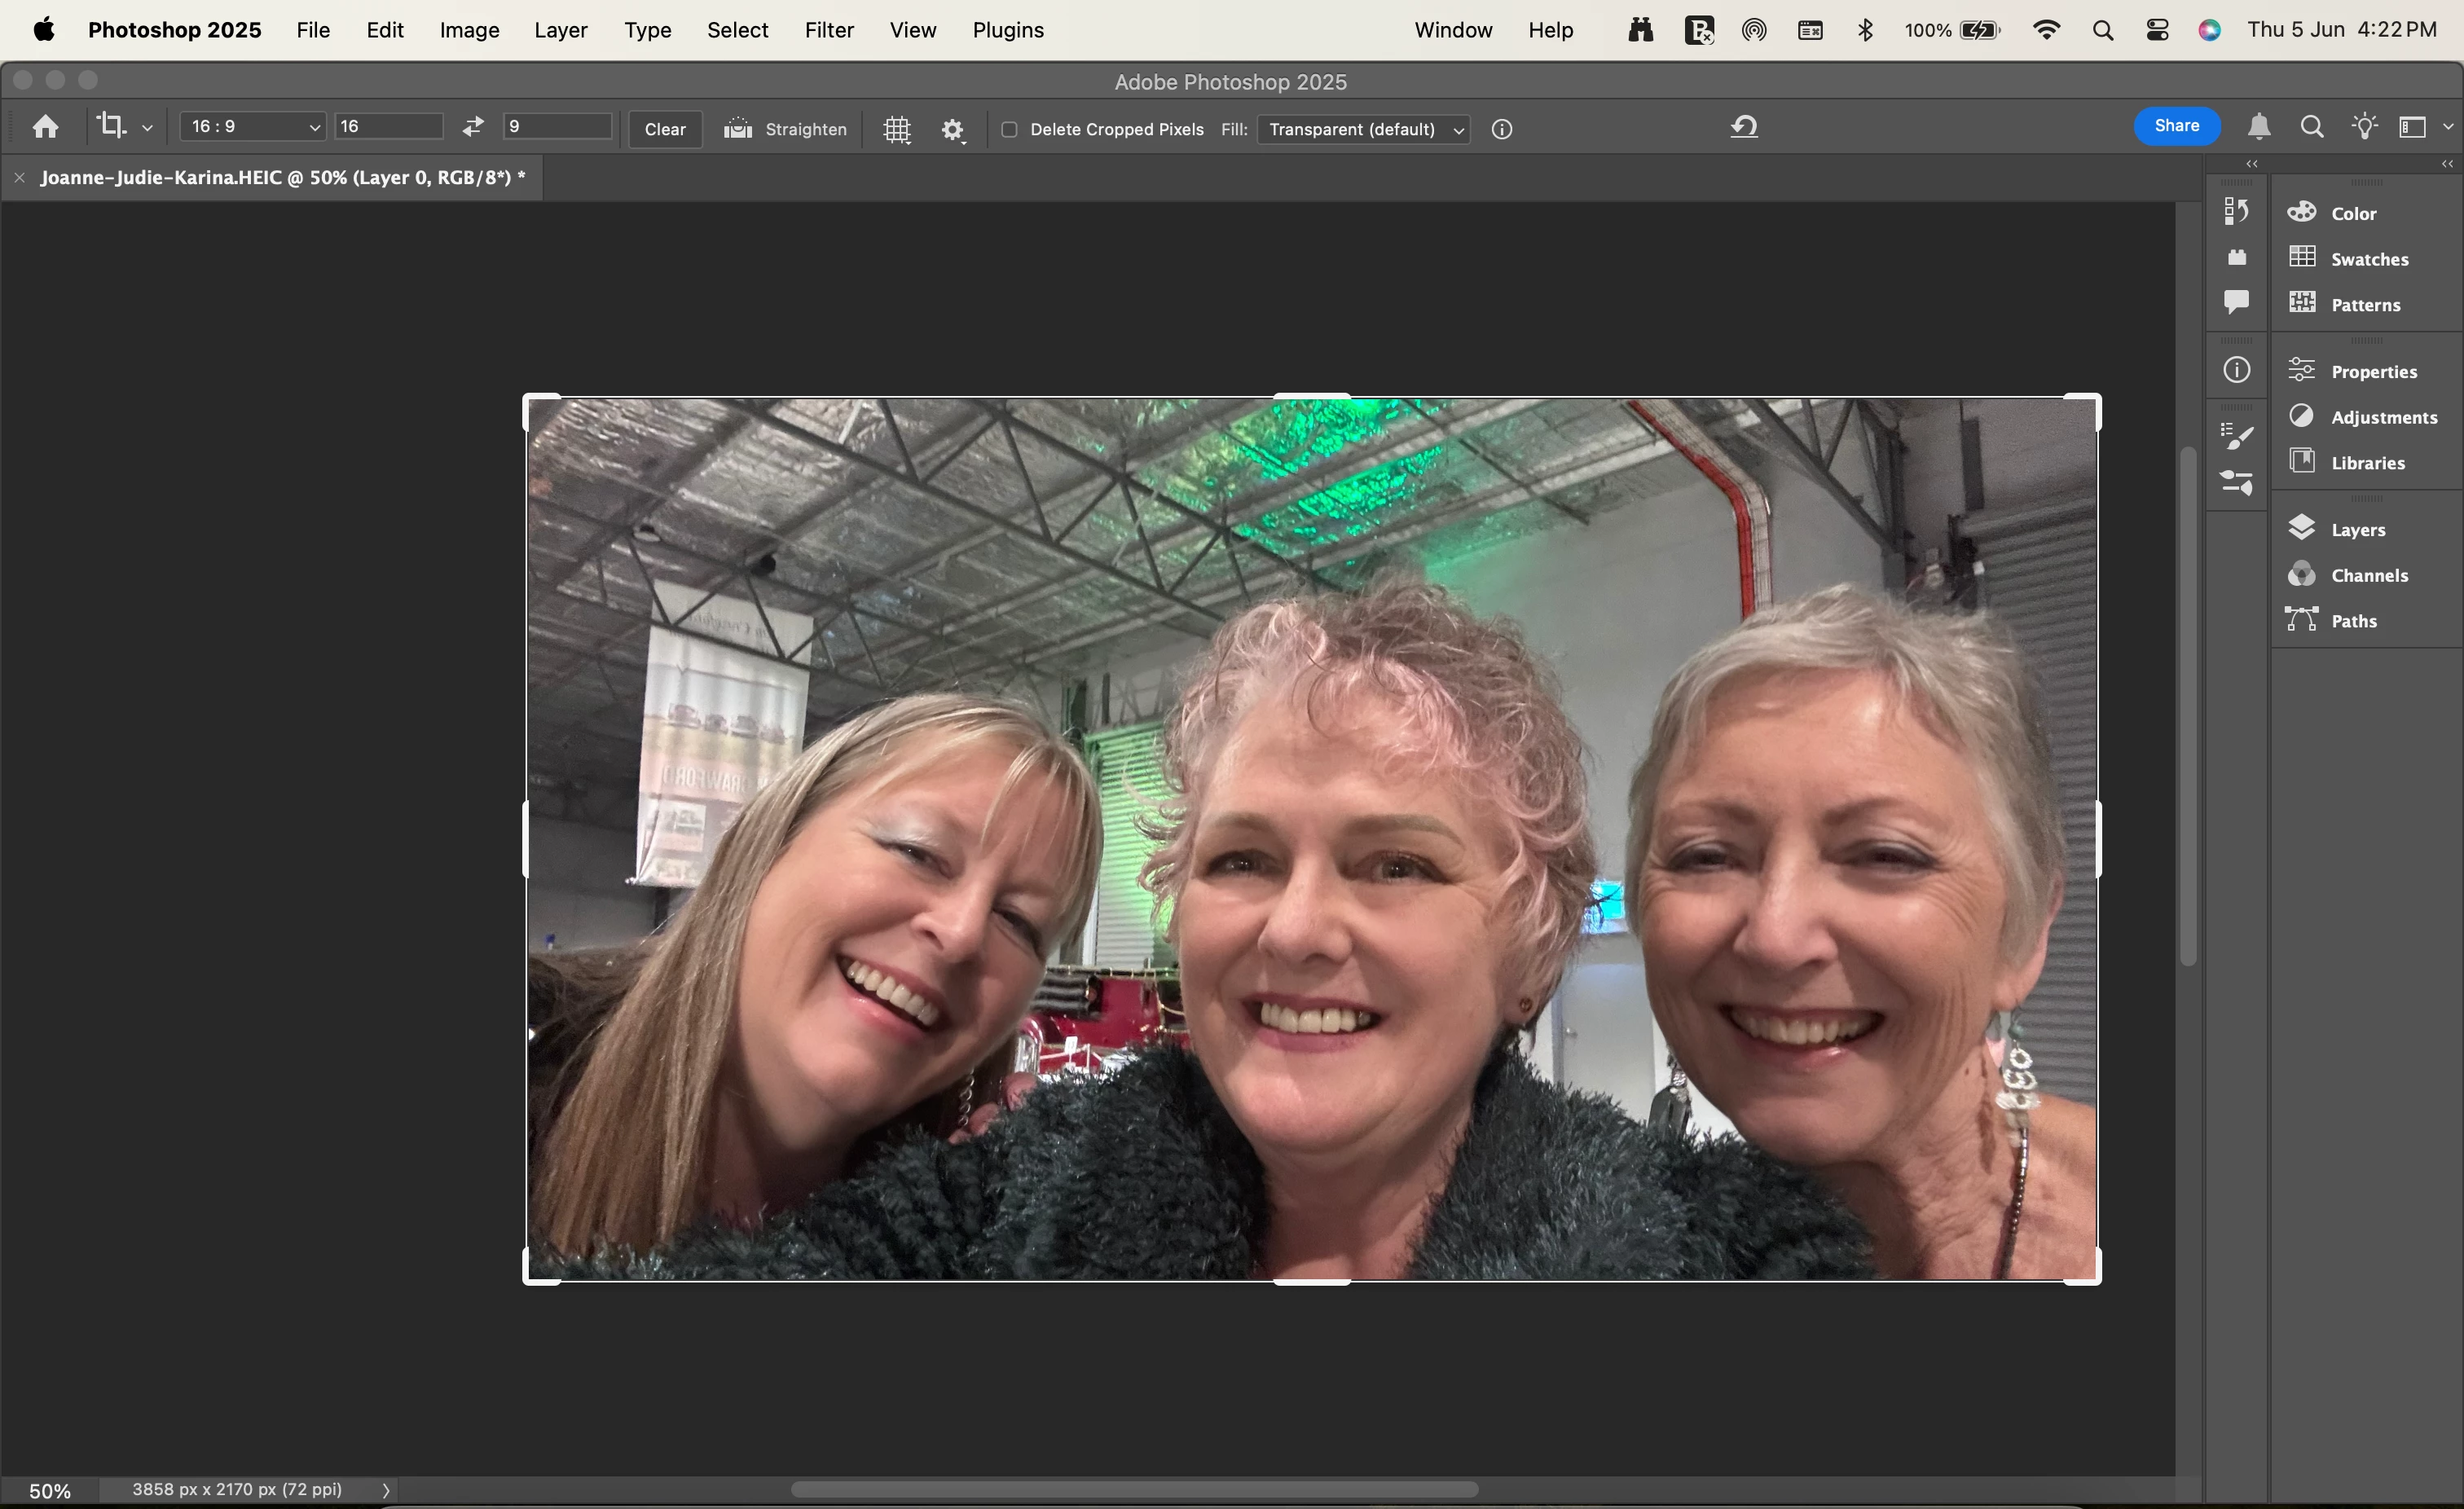Open additional crop settings gear
Screen dimensions: 2464x1509
click(952, 129)
